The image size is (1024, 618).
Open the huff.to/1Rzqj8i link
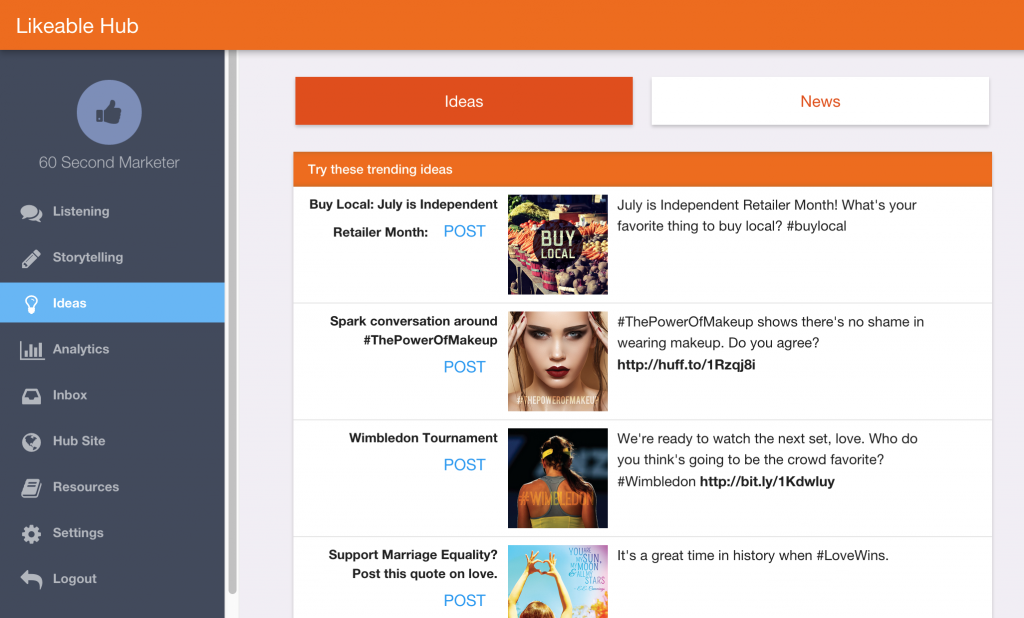pos(686,365)
